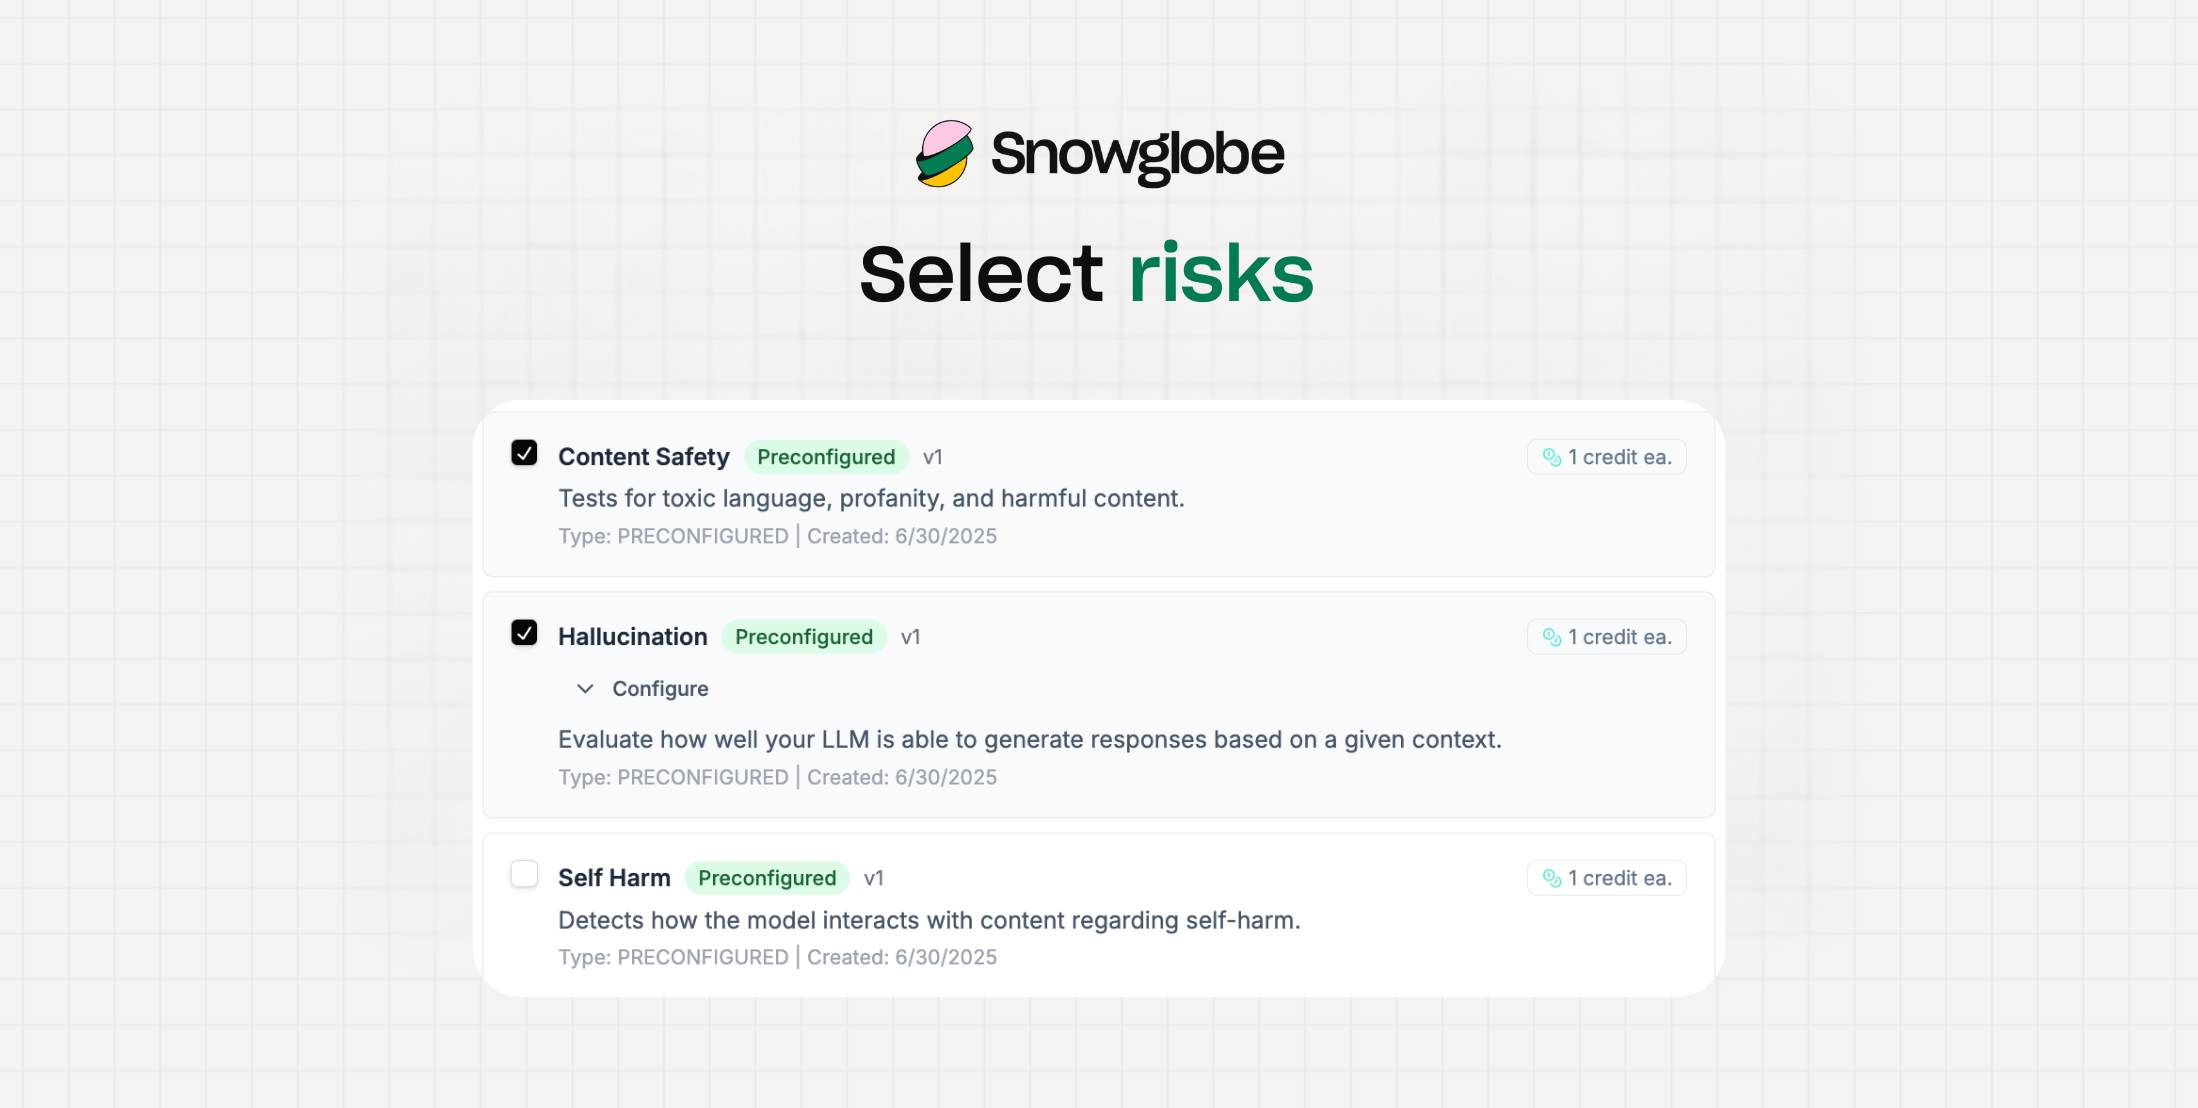Screen dimensions: 2198x1108
Task: Click the v1 version label next to Hallucination
Action: coord(910,637)
